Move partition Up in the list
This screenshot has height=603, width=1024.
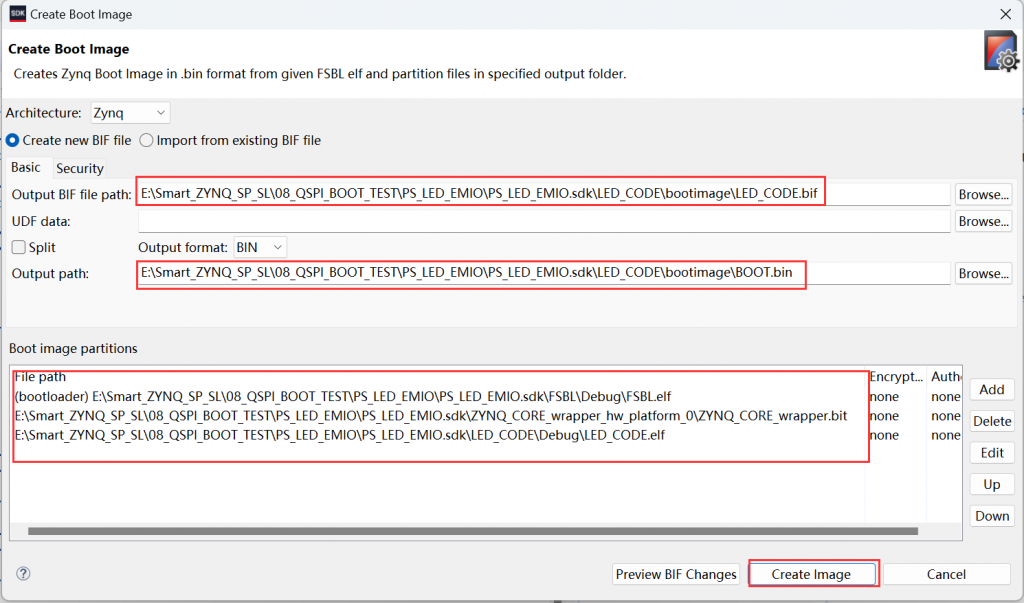click(991, 484)
